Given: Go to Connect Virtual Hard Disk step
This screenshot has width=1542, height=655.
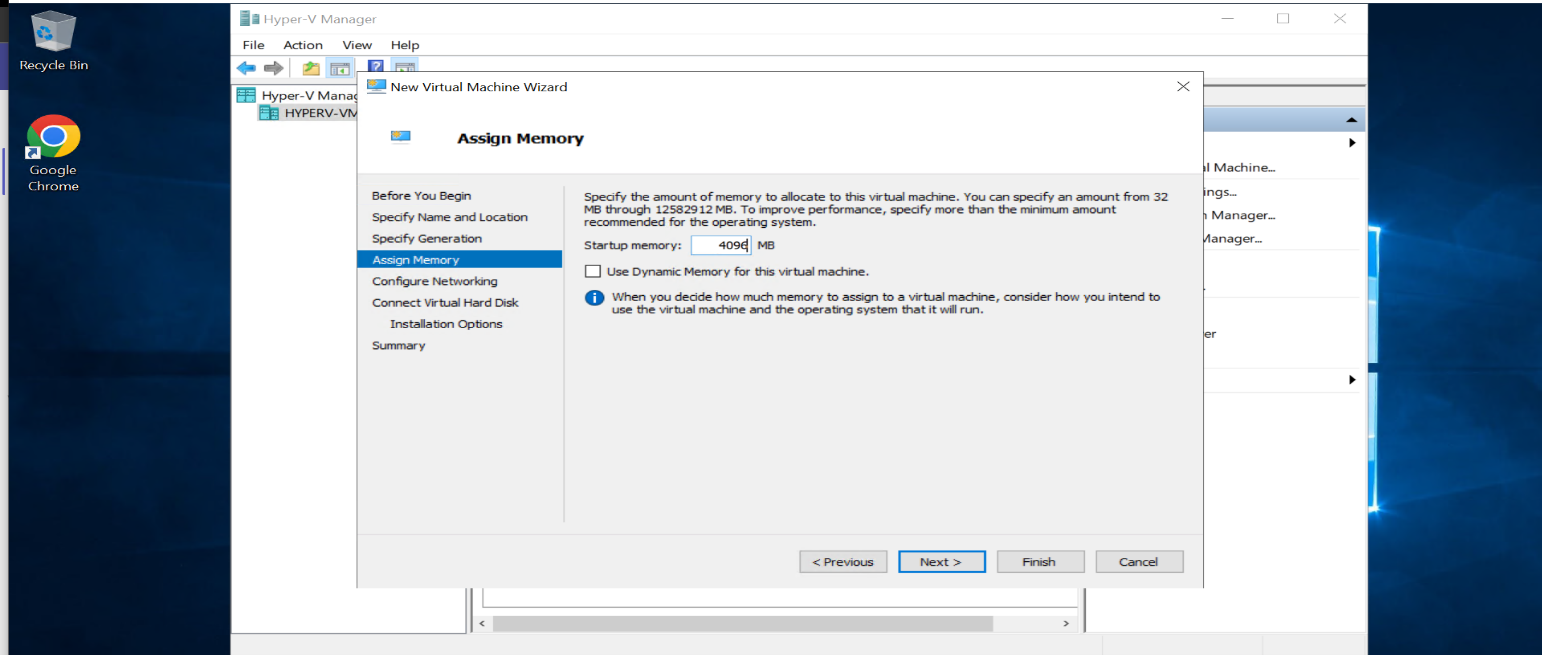Looking at the screenshot, I should tap(446, 302).
